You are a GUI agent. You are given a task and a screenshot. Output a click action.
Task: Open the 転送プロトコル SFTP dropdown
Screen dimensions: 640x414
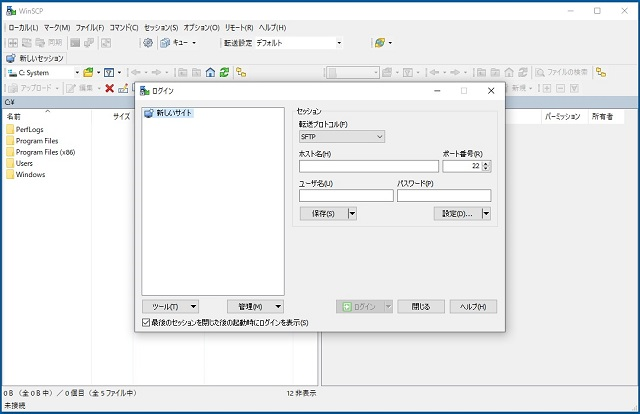point(341,136)
